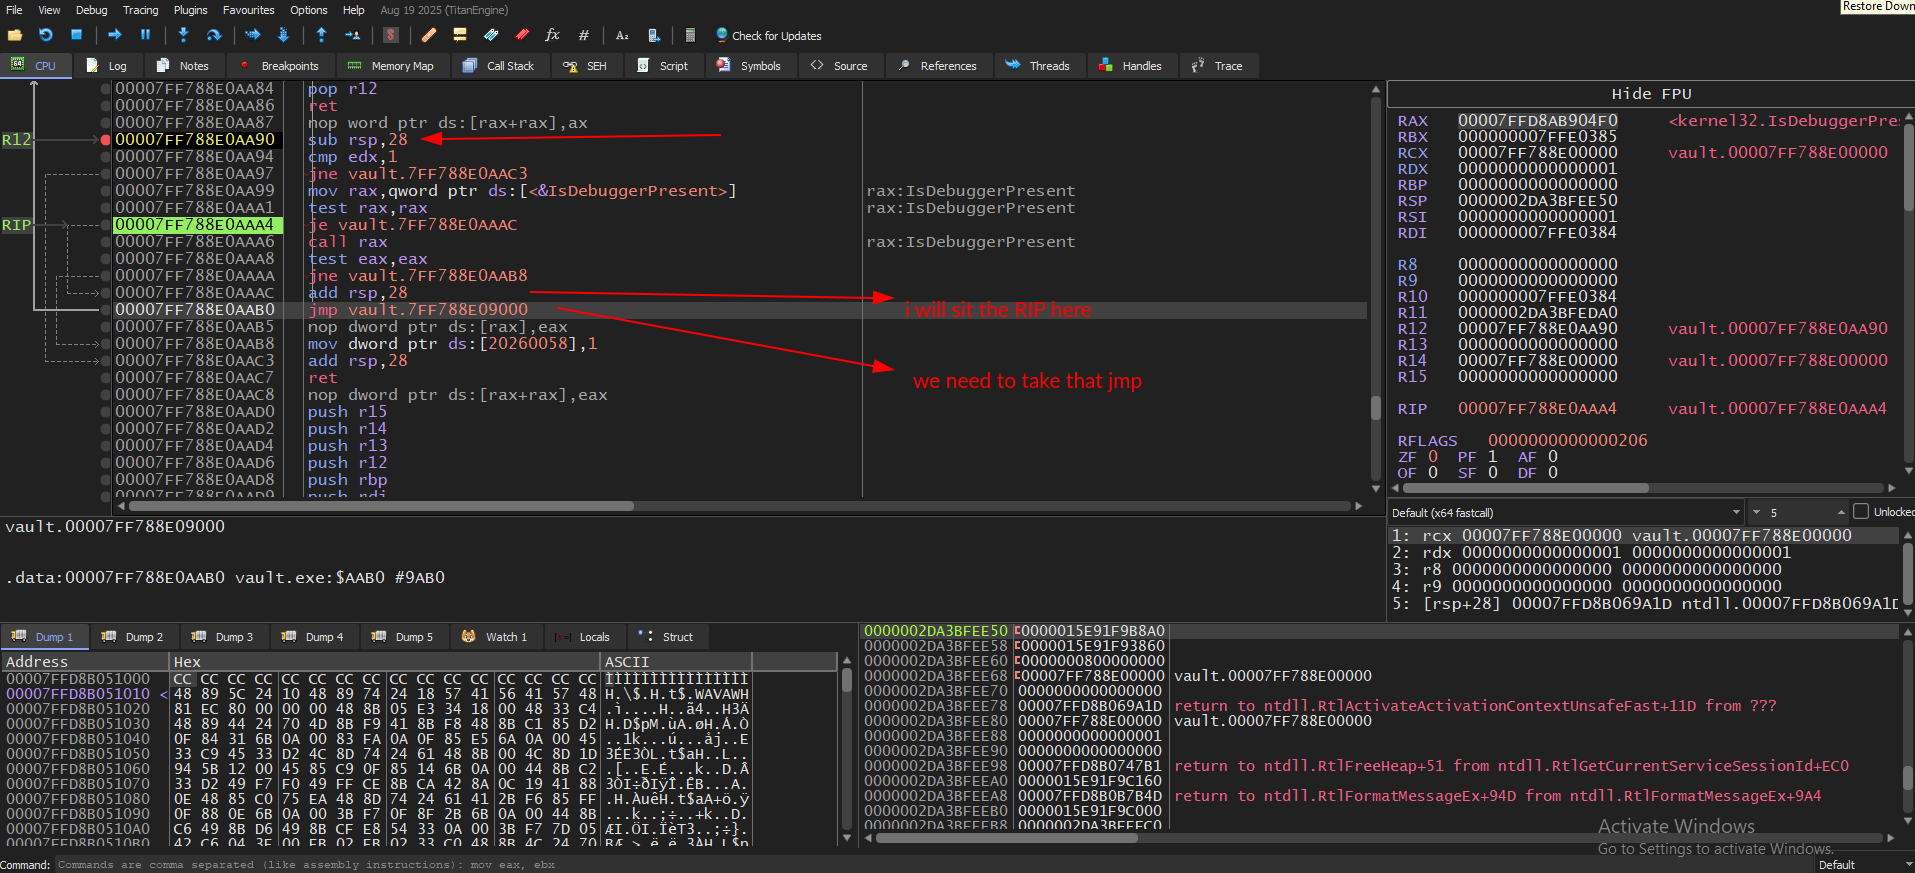
Task: Click the Open file folder icon
Action: [15, 35]
